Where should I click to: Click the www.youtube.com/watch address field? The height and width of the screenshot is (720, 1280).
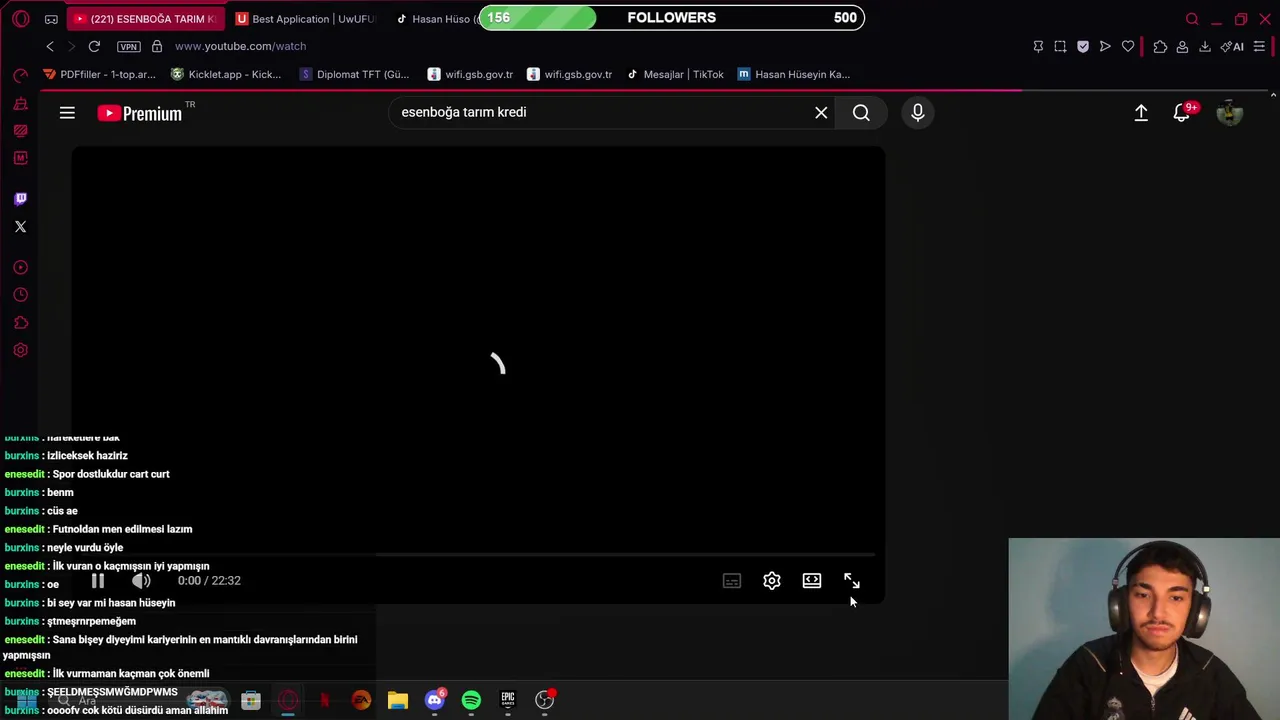point(240,46)
